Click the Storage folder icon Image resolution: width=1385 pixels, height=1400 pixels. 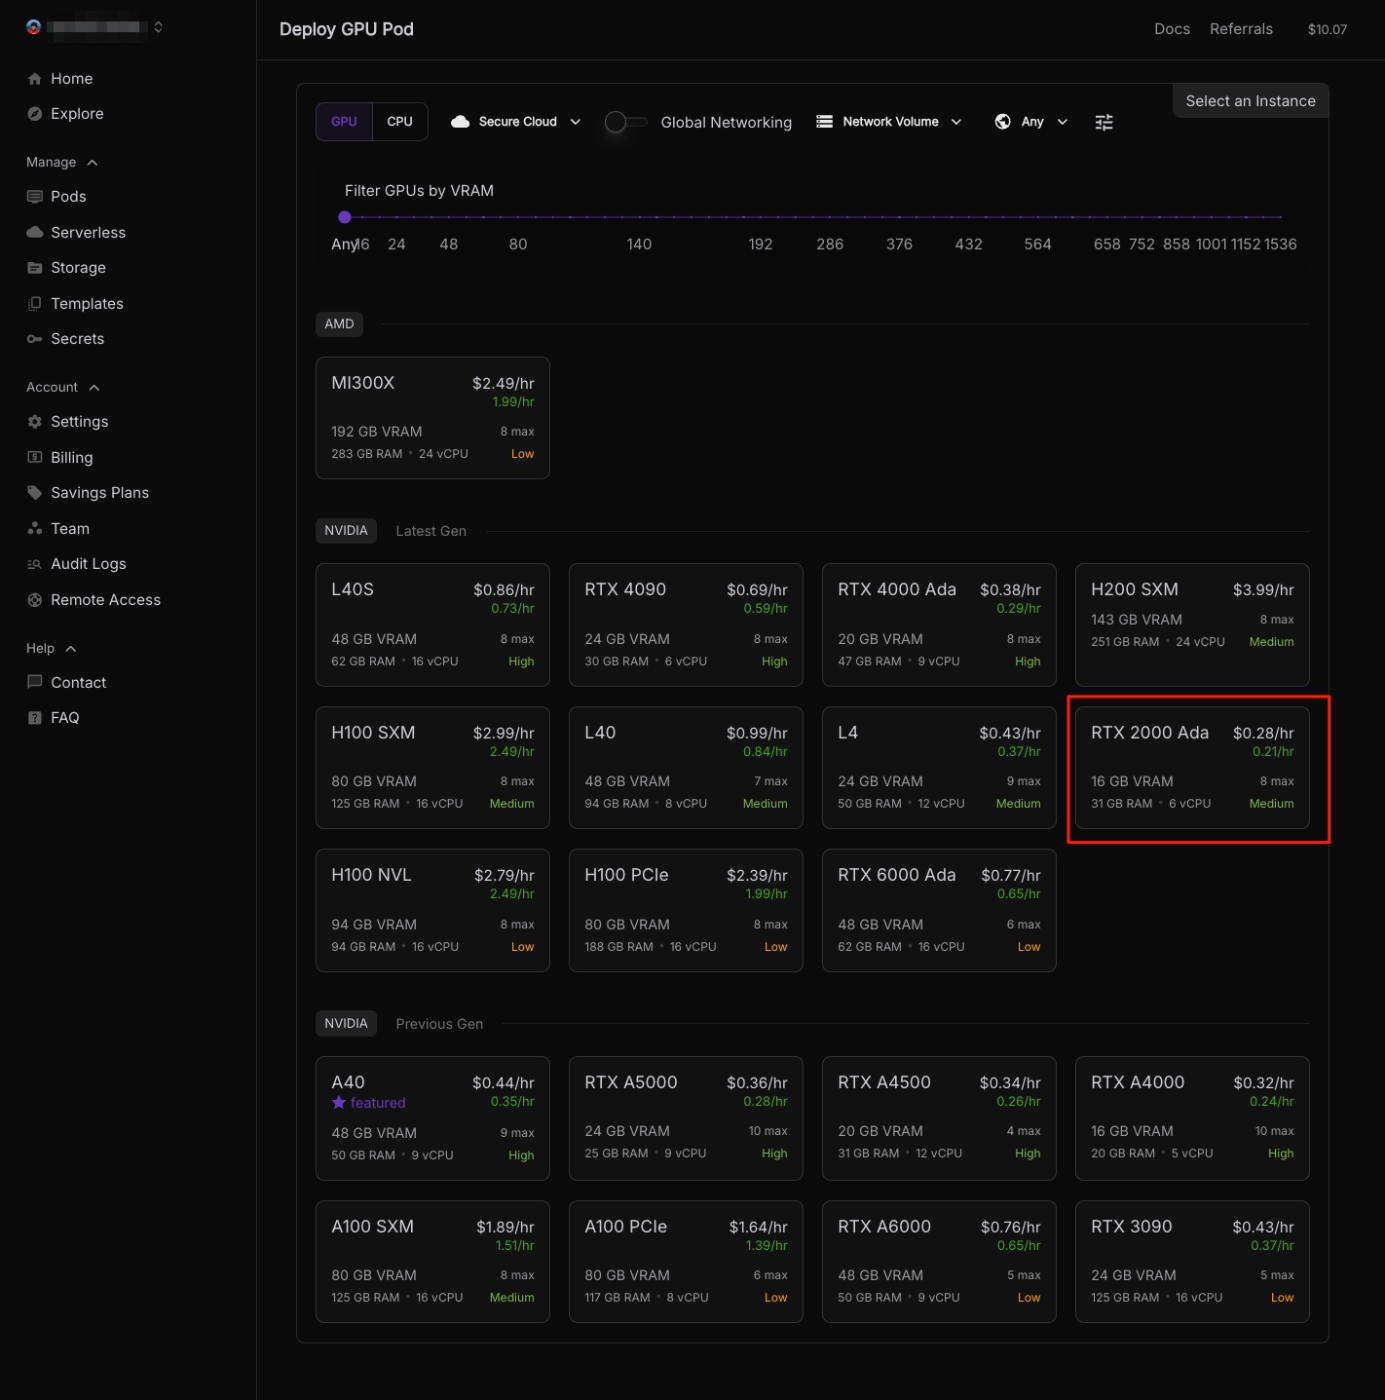35,268
